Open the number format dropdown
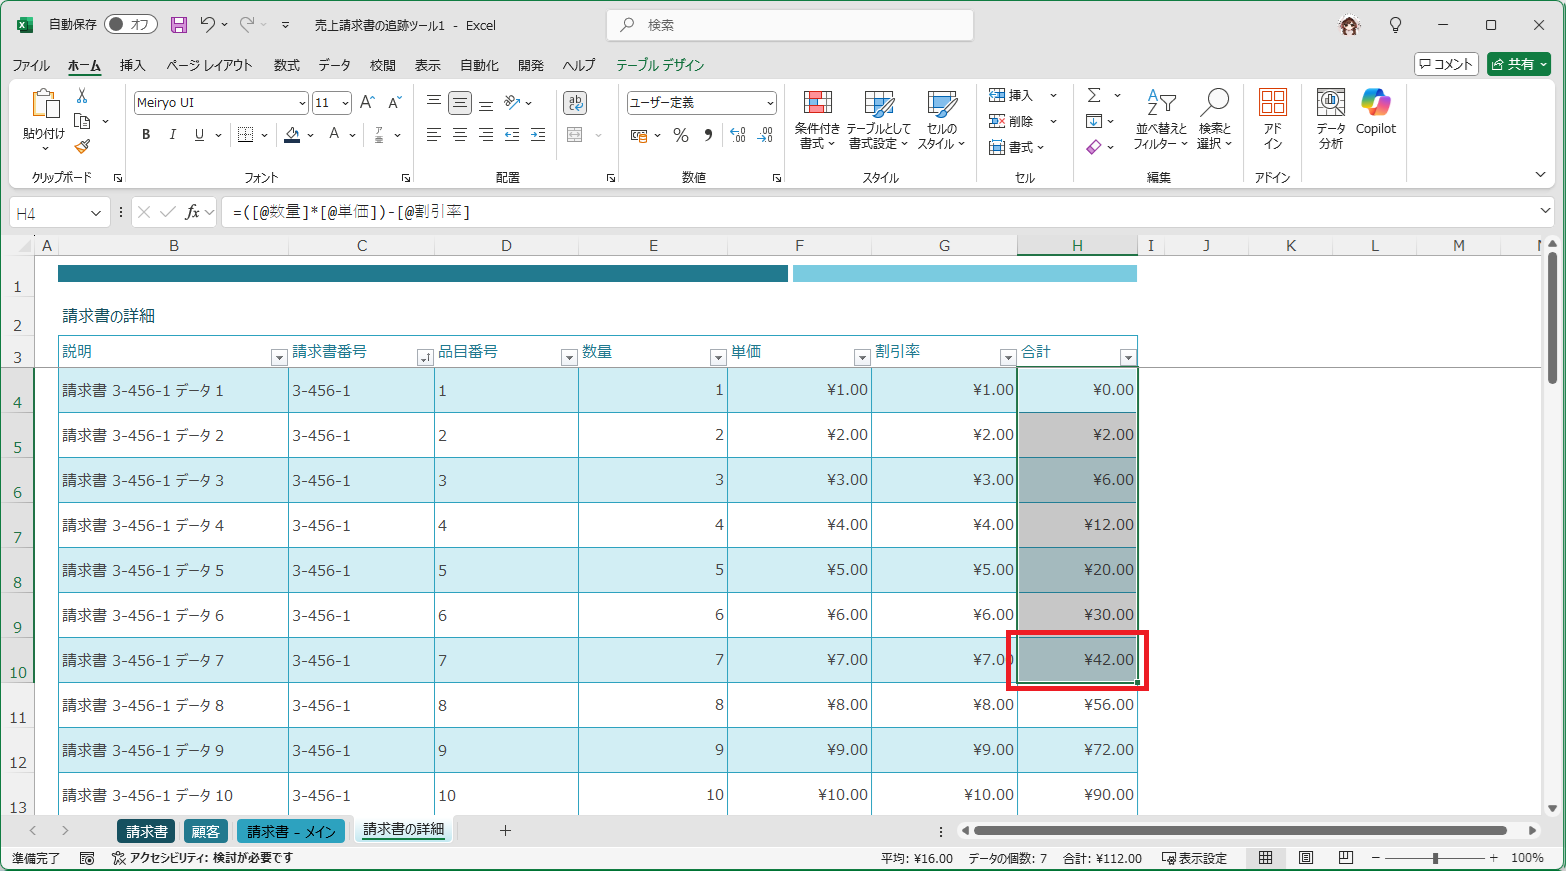The height and width of the screenshot is (871, 1566). coord(770,103)
